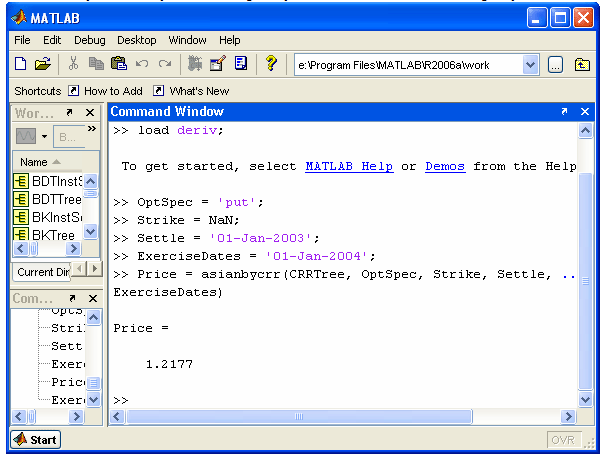Cut selection with the scissors icon

pos(73,64)
